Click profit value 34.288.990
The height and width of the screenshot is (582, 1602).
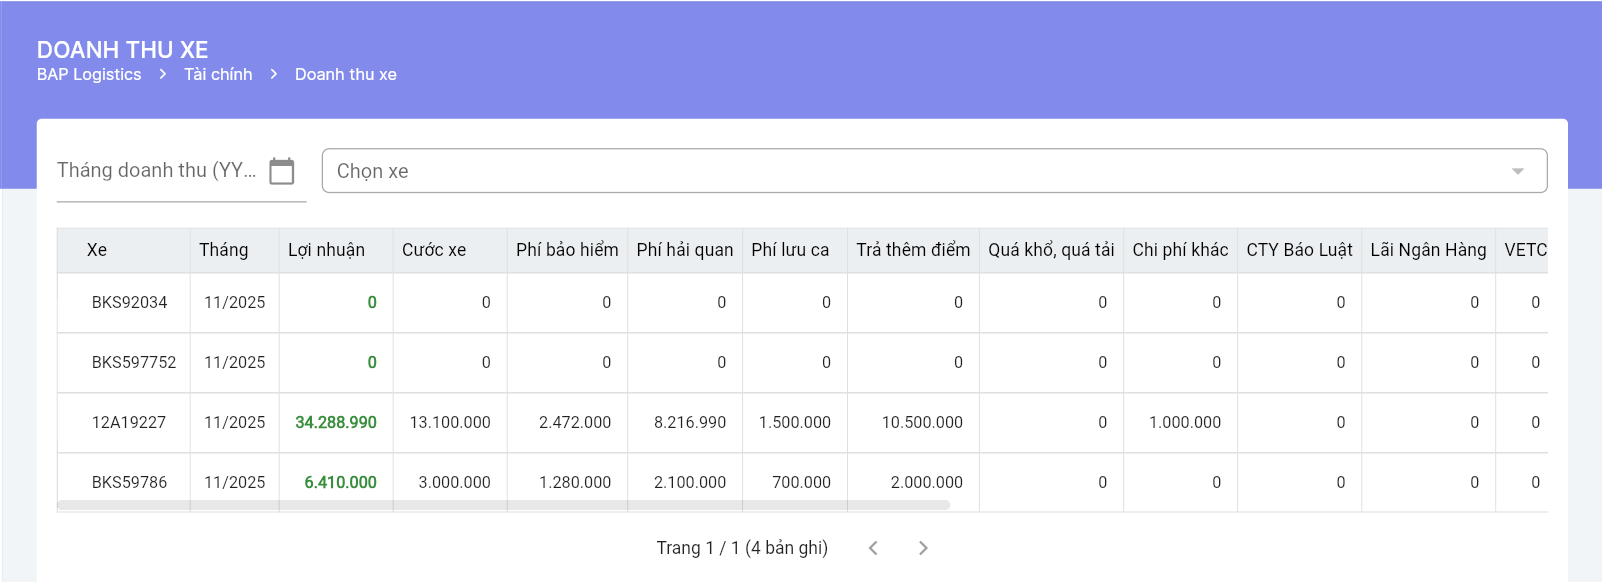coord(336,423)
